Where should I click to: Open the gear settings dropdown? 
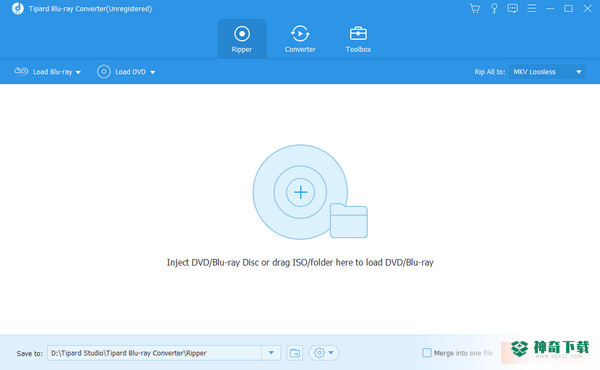[x=324, y=353]
